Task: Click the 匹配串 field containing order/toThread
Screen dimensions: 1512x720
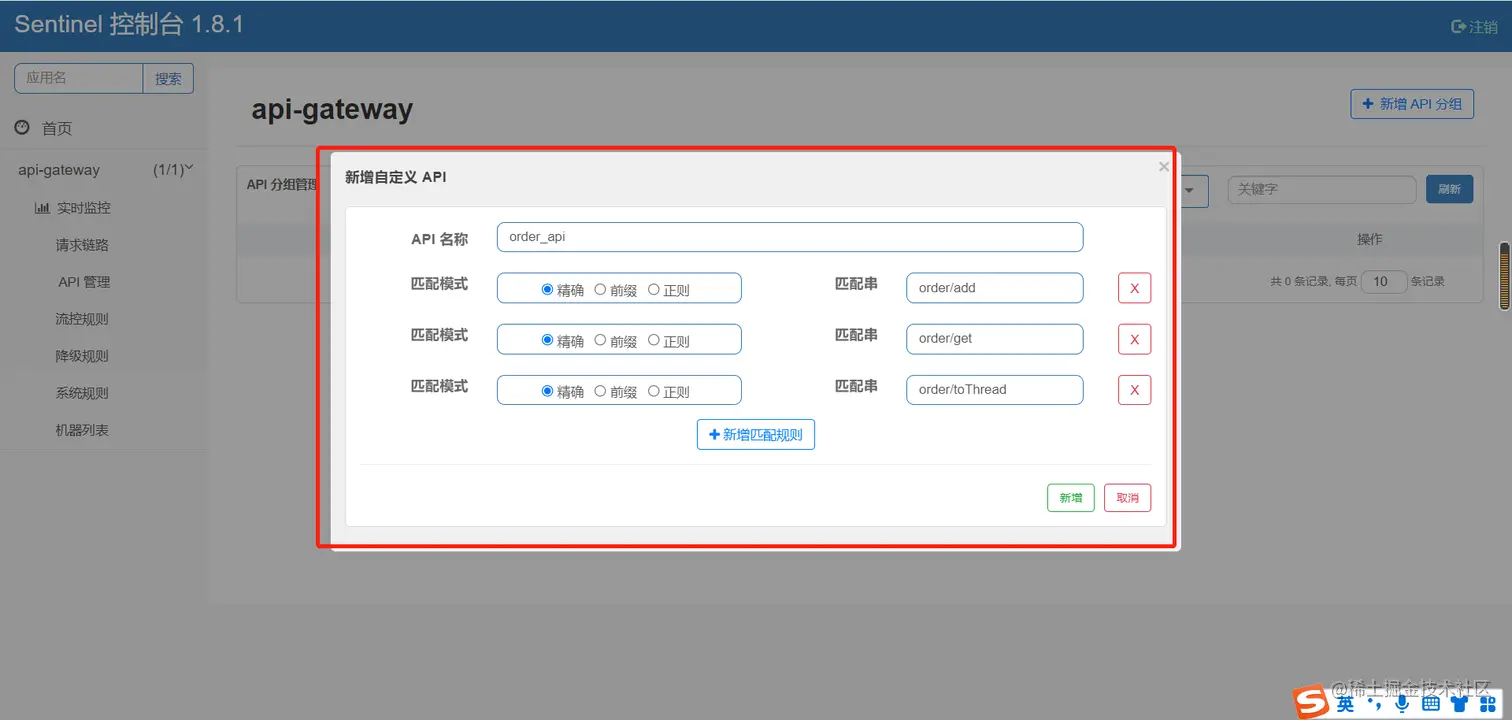Action: pyautogui.click(x=995, y=390)
